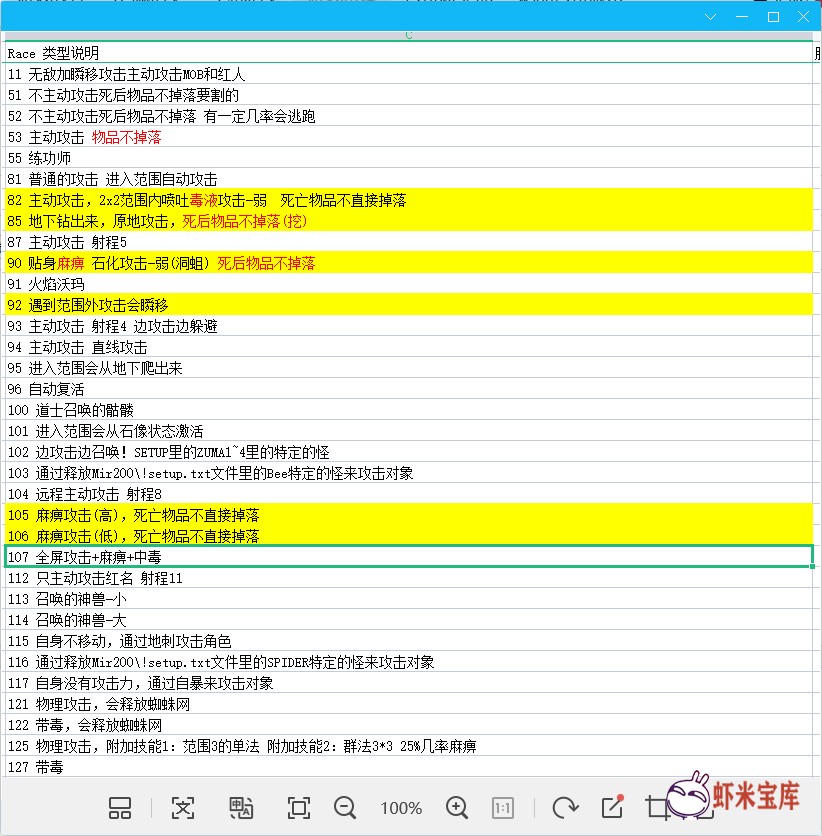Select active cell '107 全屏攻击+麻痹+中毒'
This screenshot has height=836, width=822.
coord(408,557)
